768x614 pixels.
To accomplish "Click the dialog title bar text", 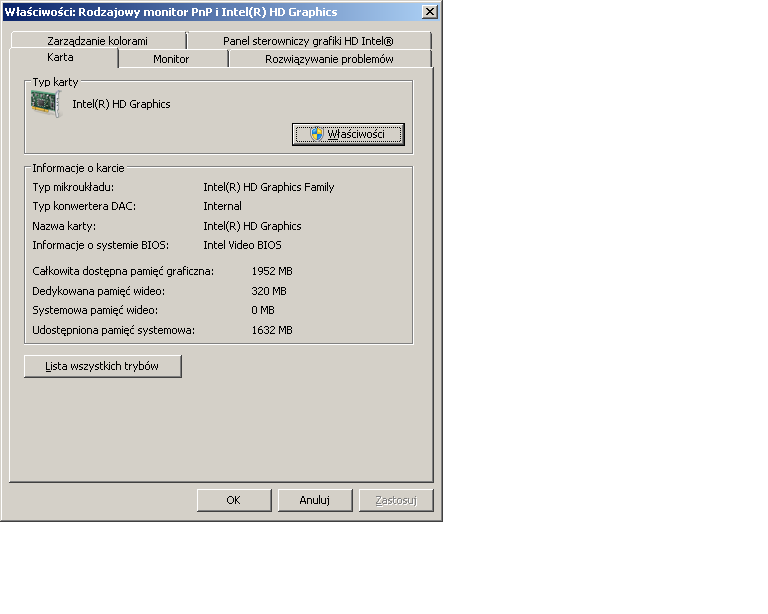I will click(171, 12).
